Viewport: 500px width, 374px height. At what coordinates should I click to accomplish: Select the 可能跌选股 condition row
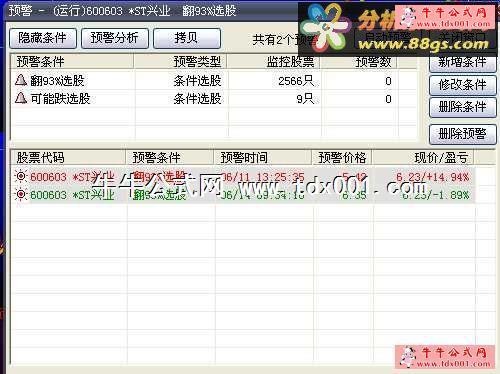tap(213, 99)
